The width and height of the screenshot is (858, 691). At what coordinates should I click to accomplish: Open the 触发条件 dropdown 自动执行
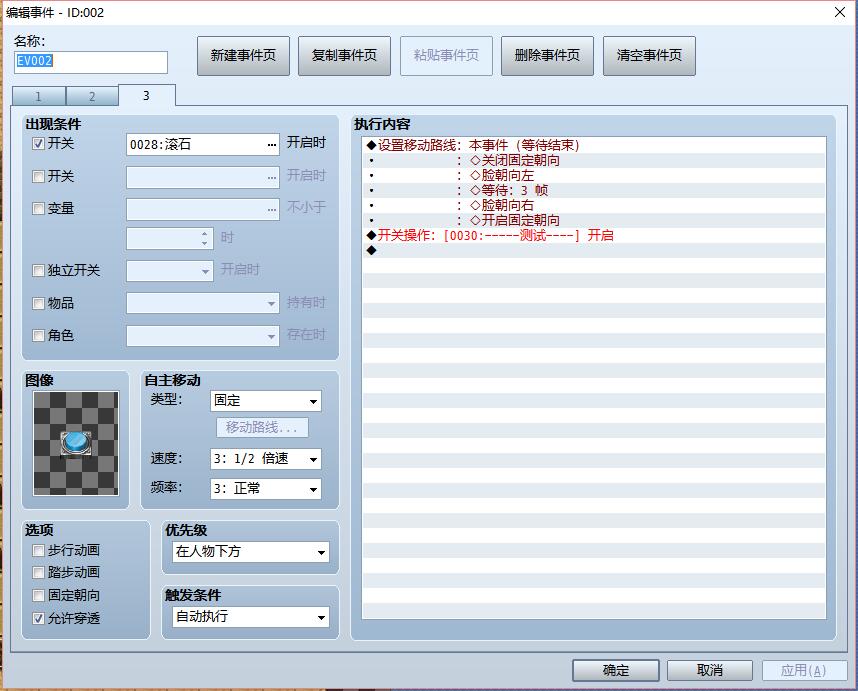pyautogui.click(x=251, y=617)
